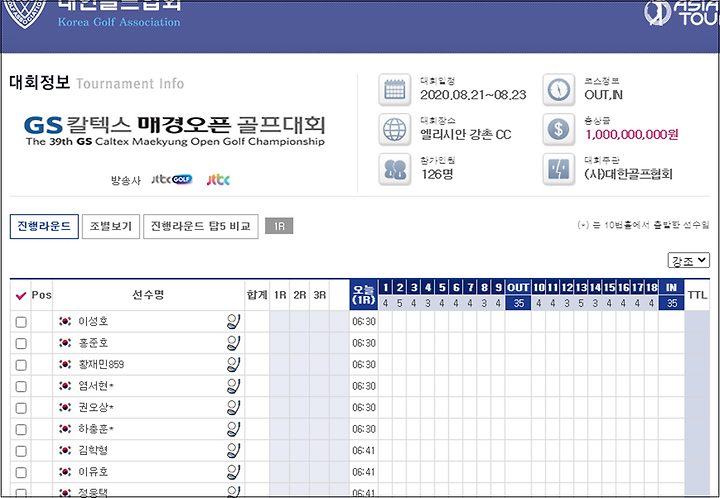The image size is (720, 498).
Task: Click the JTBC Golf broadcaster logo
Action: tap(172, 179)
